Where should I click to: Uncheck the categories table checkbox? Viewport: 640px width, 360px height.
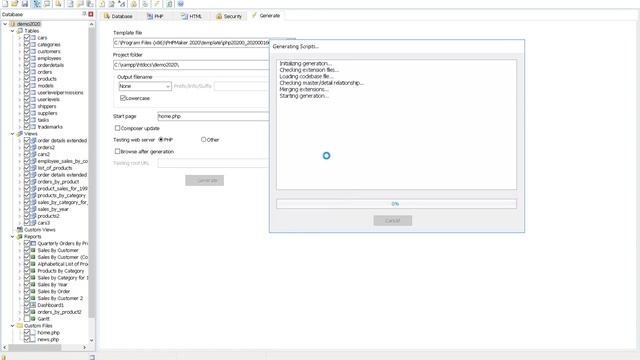[x=27, y=44]
